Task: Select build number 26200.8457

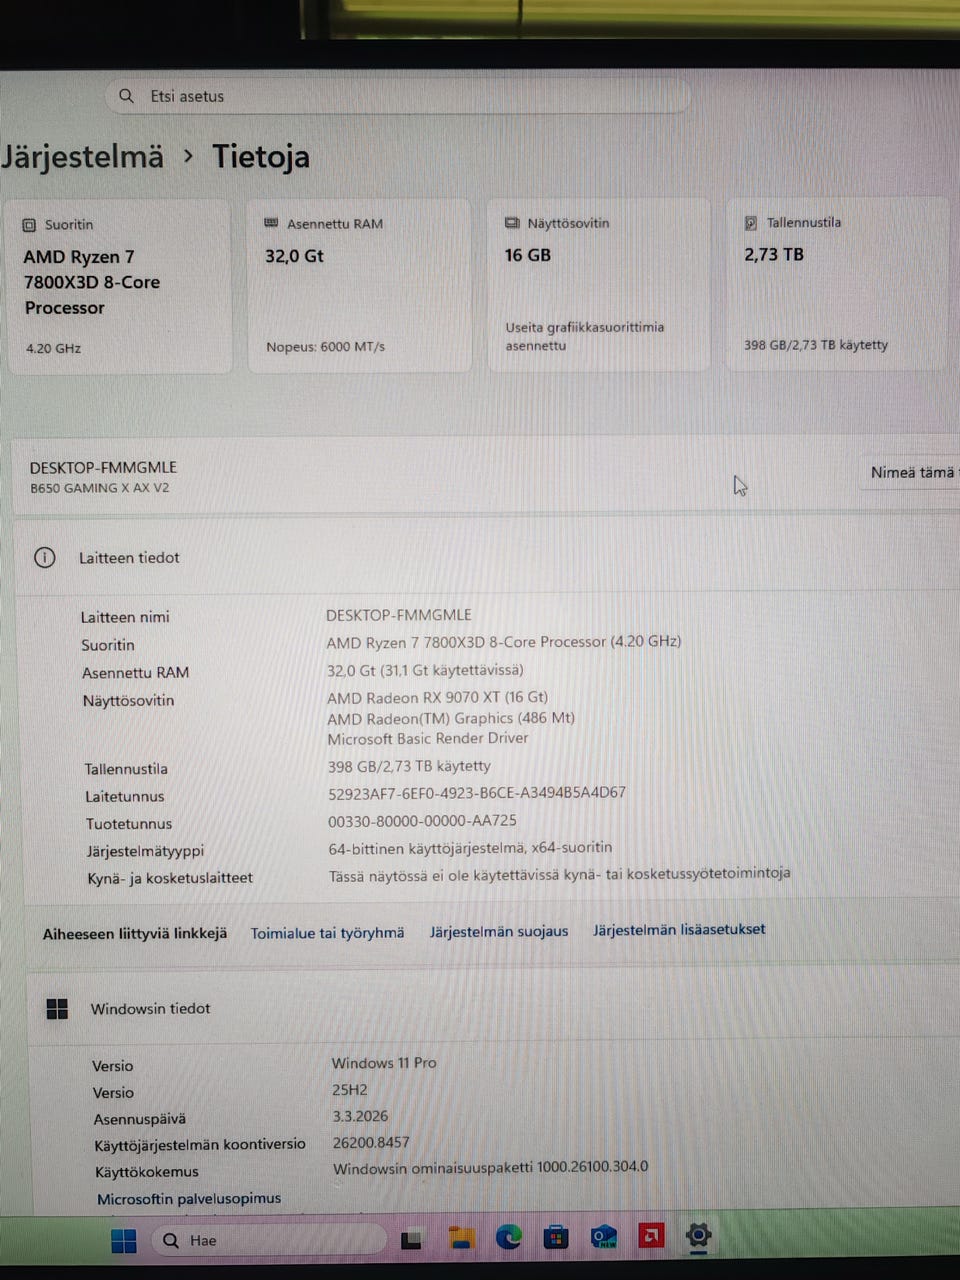Action: 371,1142
